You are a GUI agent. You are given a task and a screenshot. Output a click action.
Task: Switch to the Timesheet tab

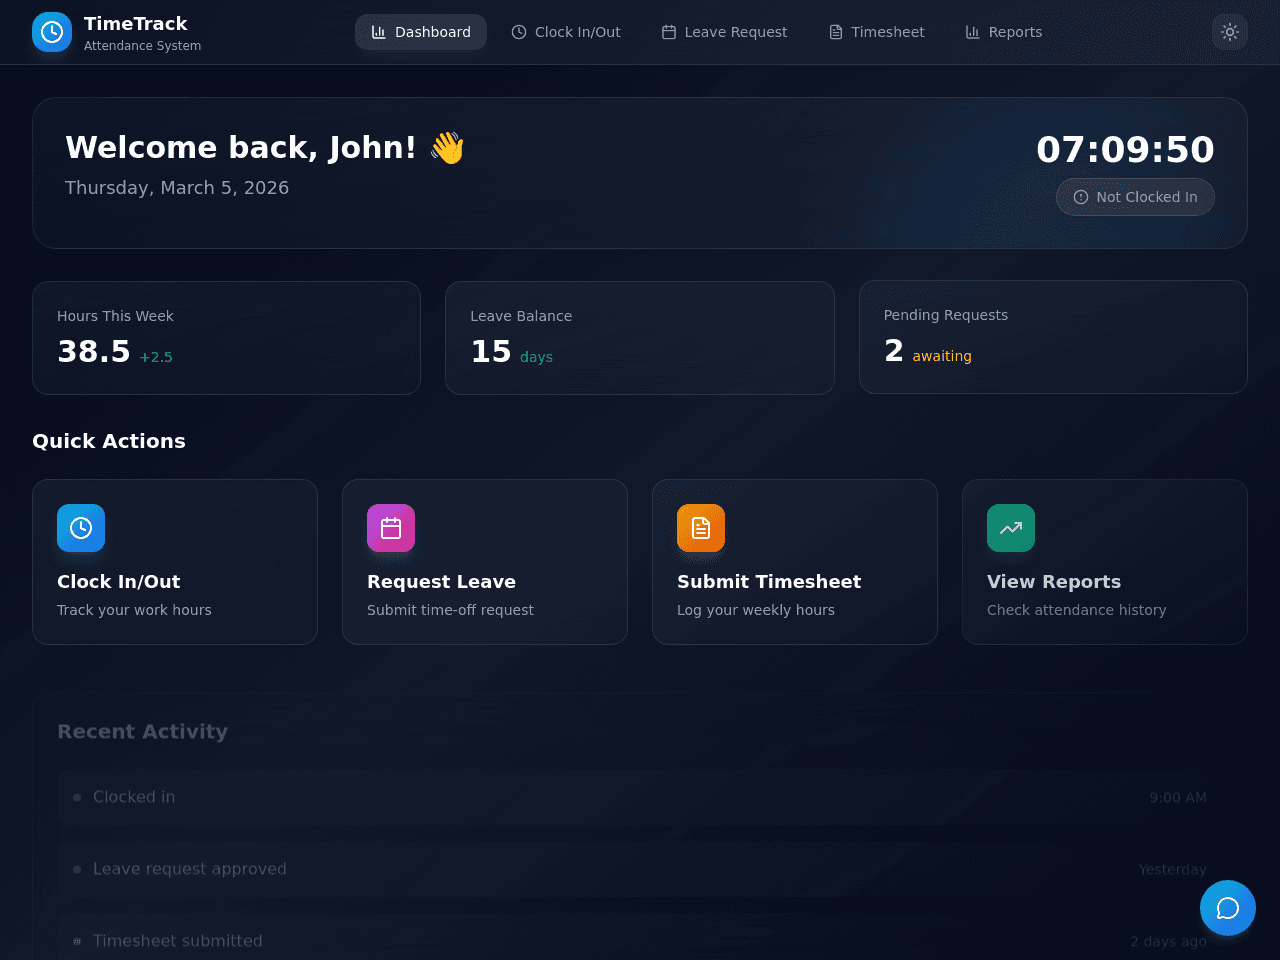877,32
